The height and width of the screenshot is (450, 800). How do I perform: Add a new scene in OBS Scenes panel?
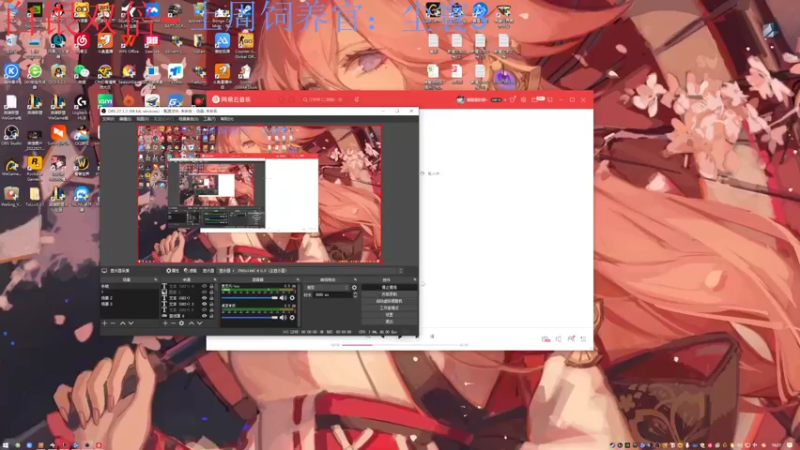(104, 323)
